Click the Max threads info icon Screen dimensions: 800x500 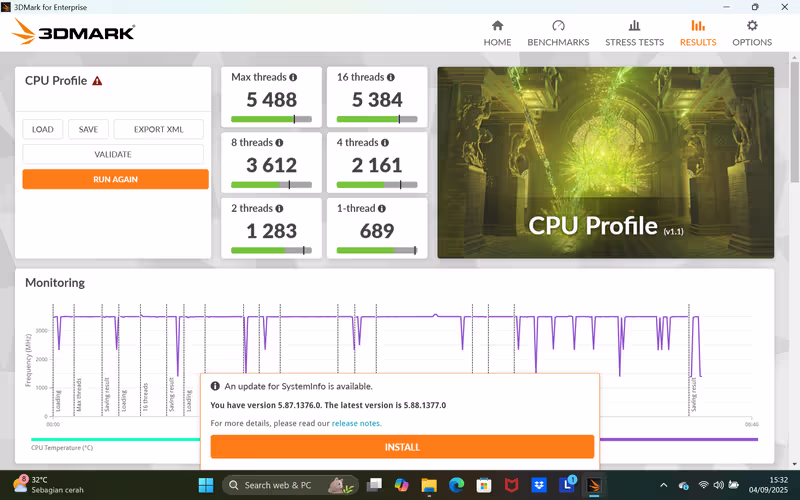pyautogui.click(x=293, y=77)
